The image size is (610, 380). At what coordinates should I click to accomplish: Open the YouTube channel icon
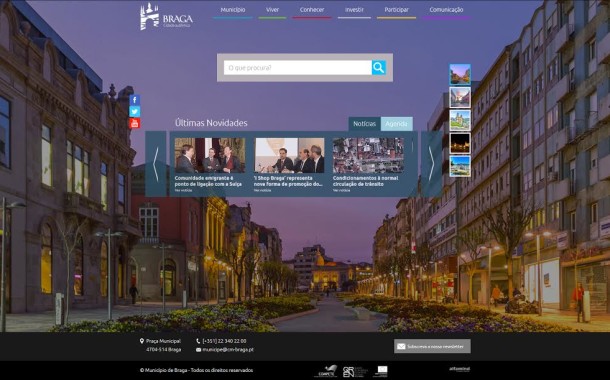pos(135,123)
